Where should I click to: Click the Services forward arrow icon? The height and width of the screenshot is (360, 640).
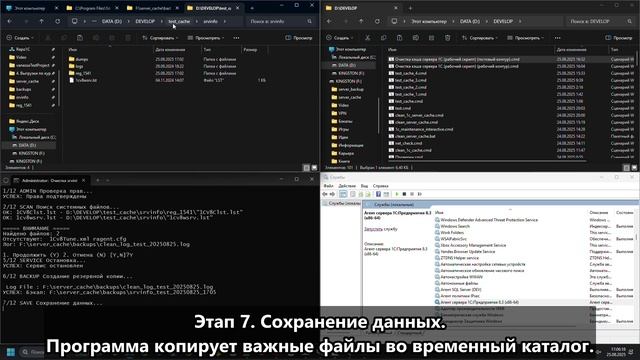pyautogui.click(x=332, y=194)
